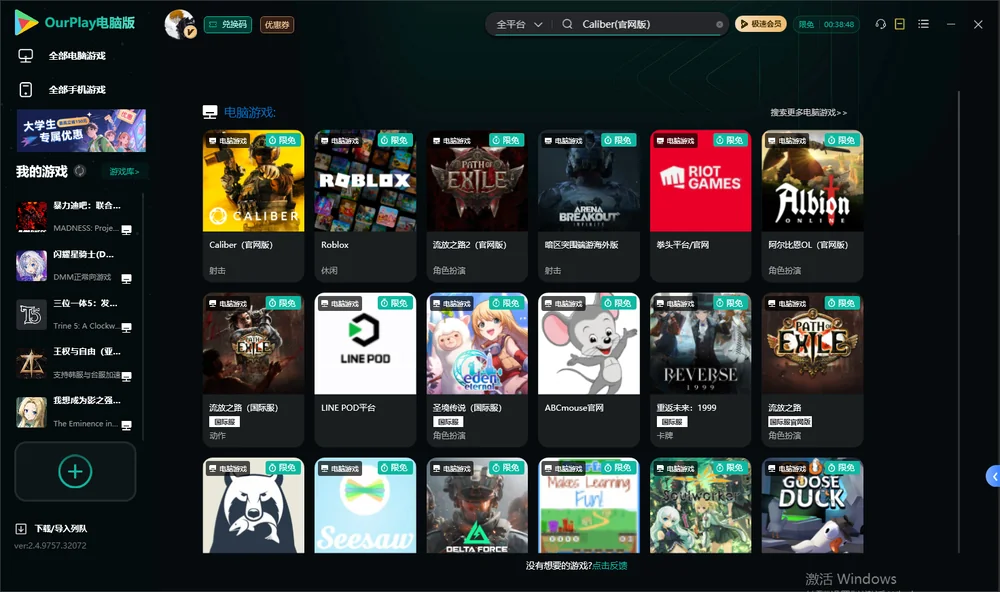Click the search magnifier icon
This screenshot has height=592, width=1000.
(567, 24)
